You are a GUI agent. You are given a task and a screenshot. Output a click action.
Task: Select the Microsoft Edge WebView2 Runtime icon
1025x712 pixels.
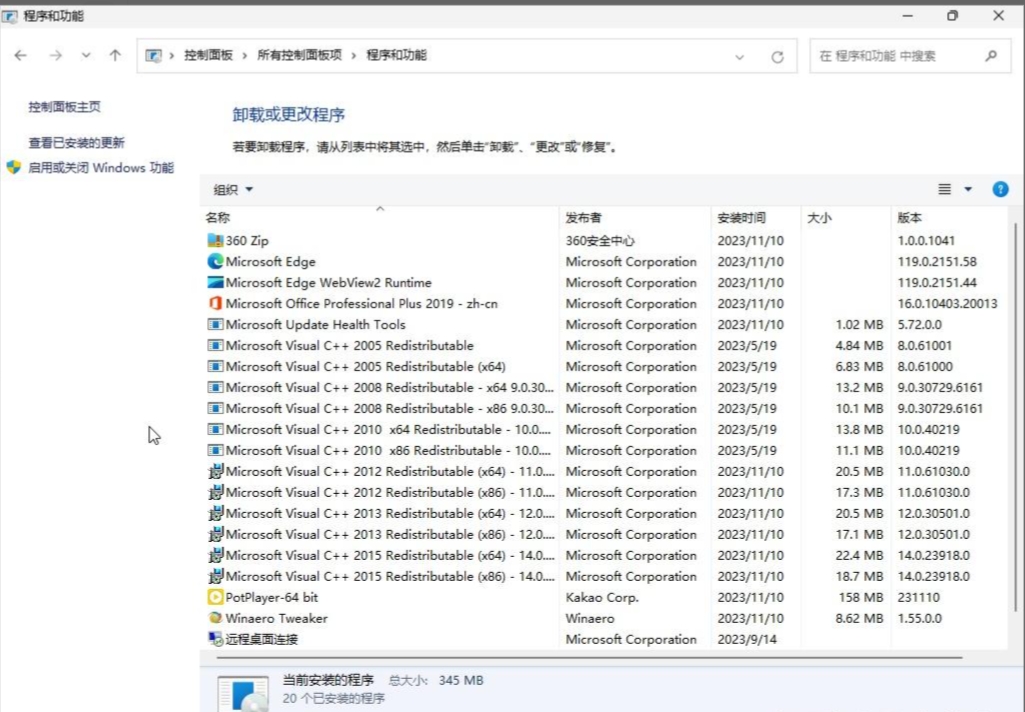click(216, 282)
